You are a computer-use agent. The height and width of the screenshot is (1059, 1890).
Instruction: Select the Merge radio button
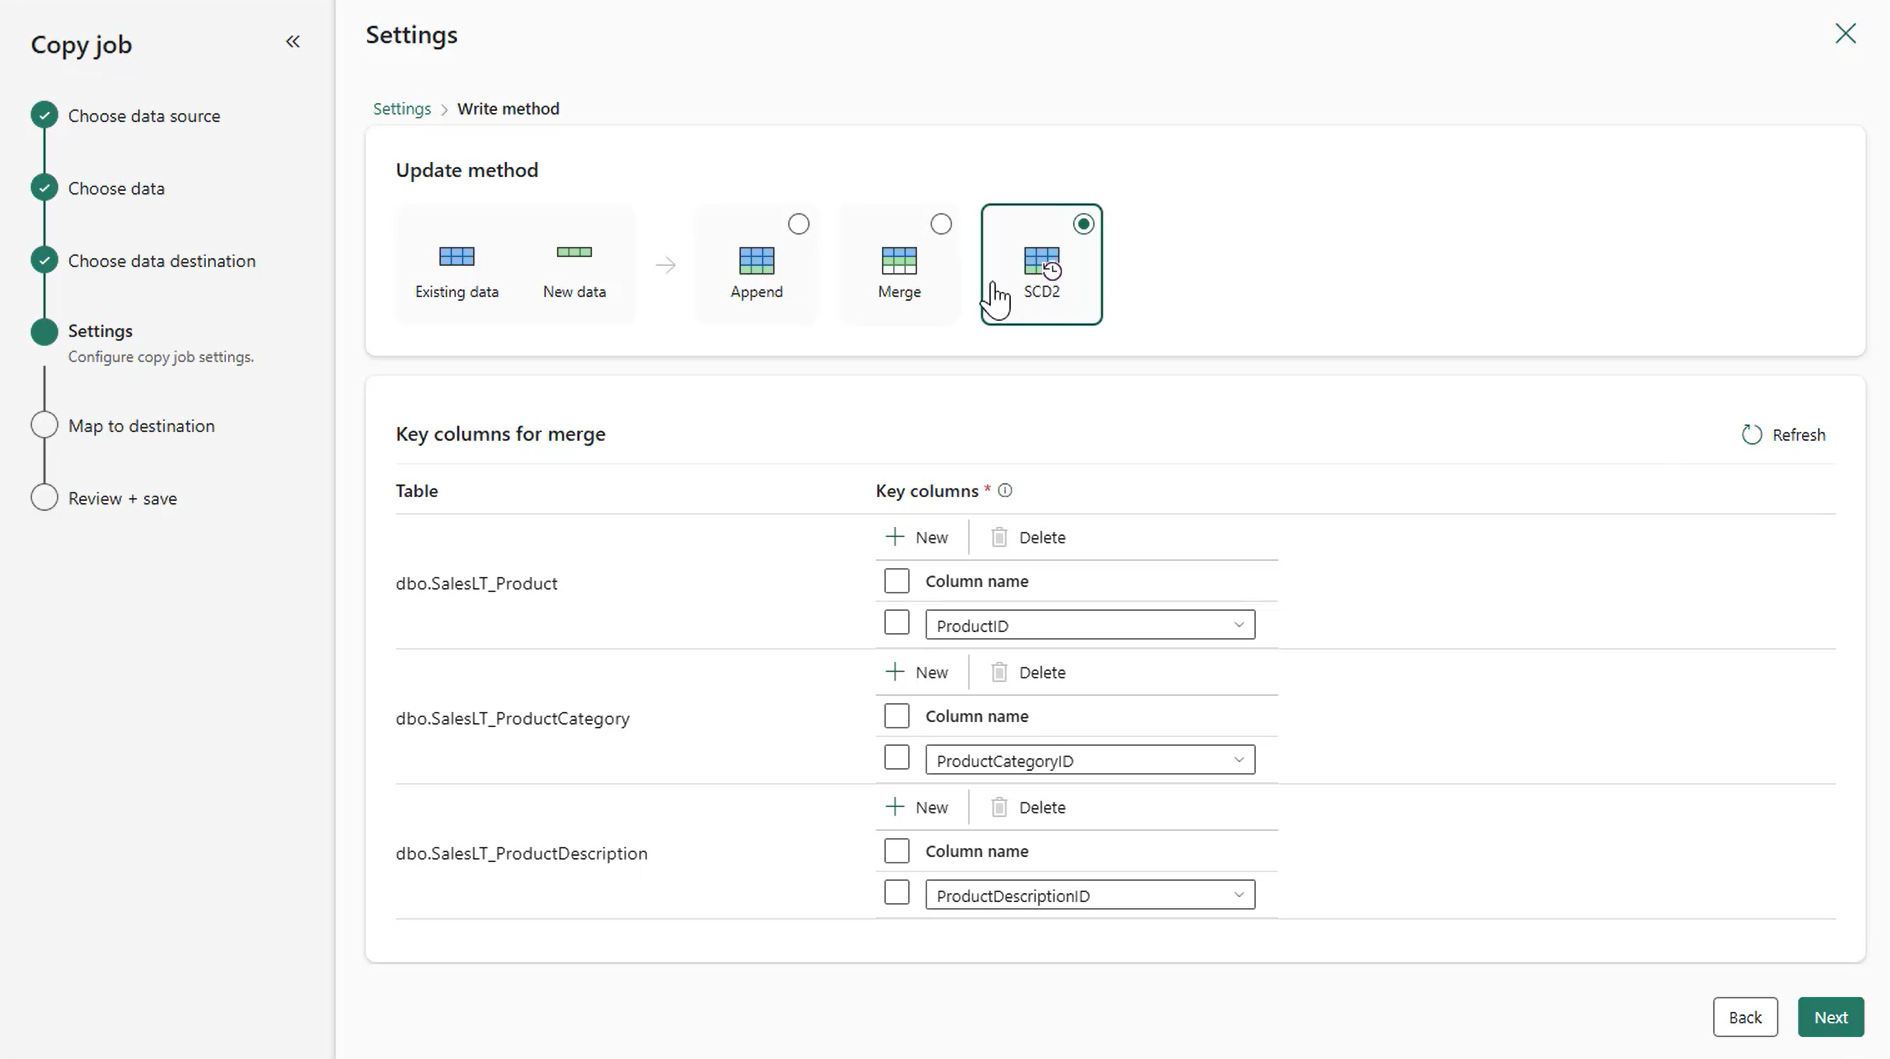[941, 224]
